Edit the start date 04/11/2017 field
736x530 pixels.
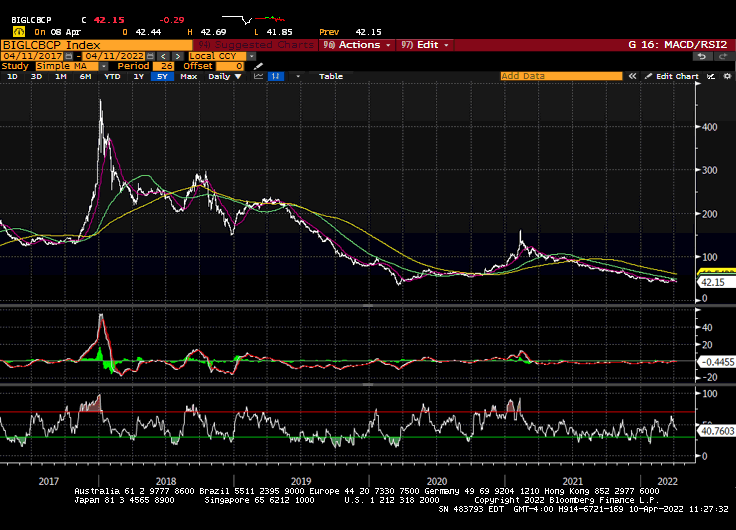click(33, 56)
